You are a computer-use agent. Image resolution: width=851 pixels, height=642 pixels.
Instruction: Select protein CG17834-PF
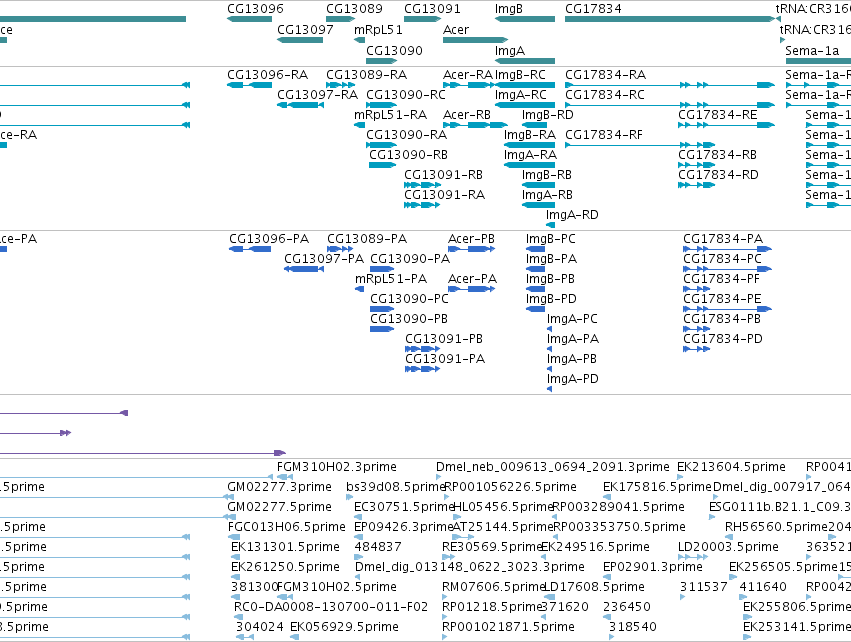(721, 278)
